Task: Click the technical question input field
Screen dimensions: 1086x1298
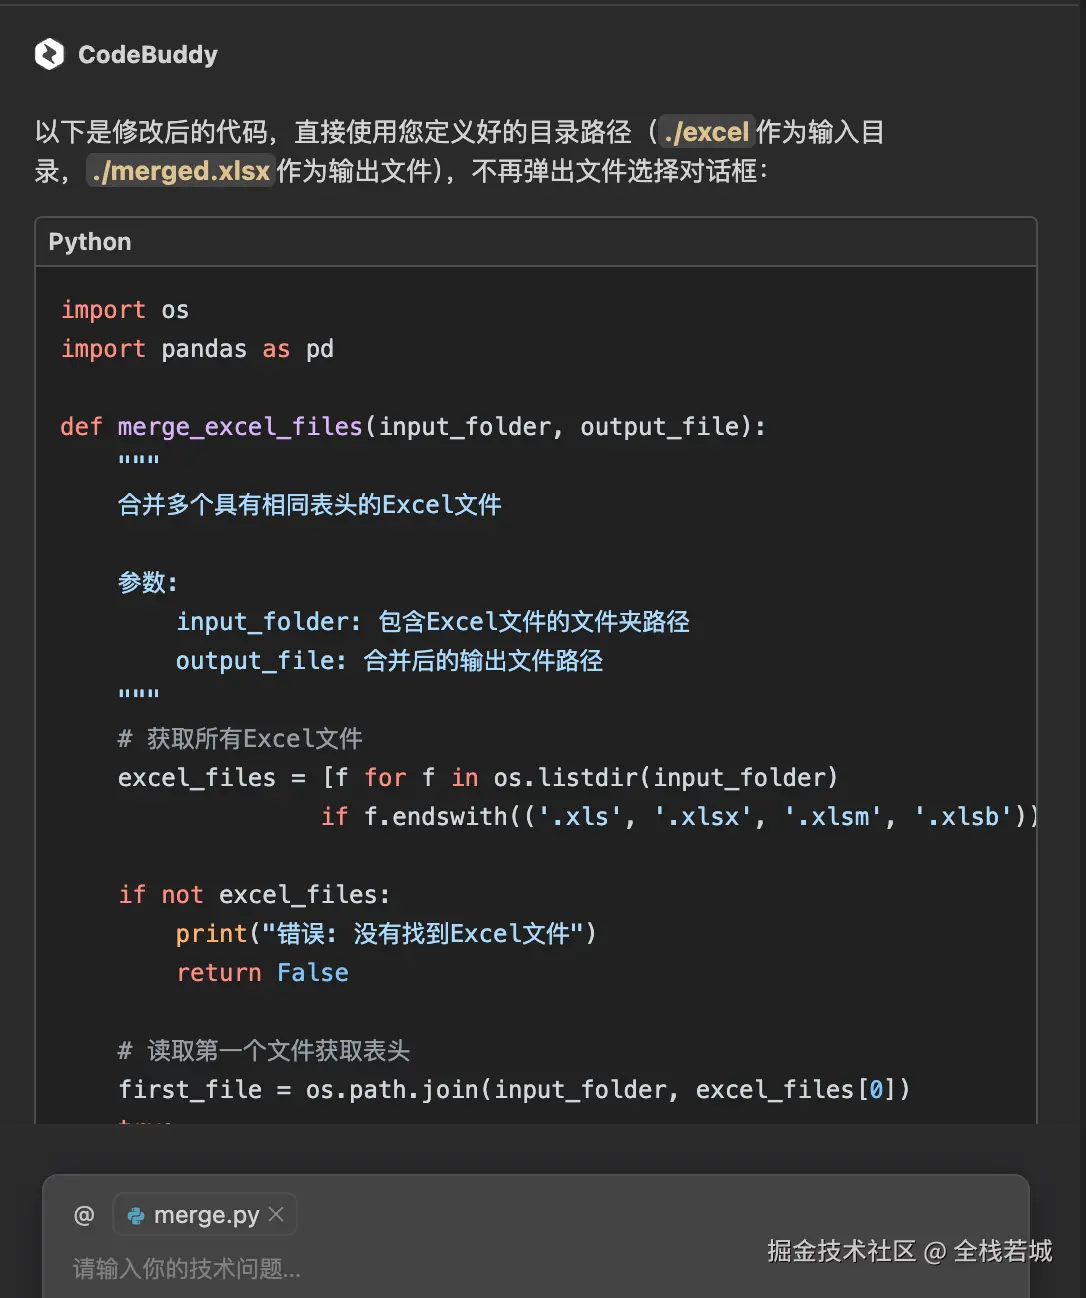Action: (300, 1270)
